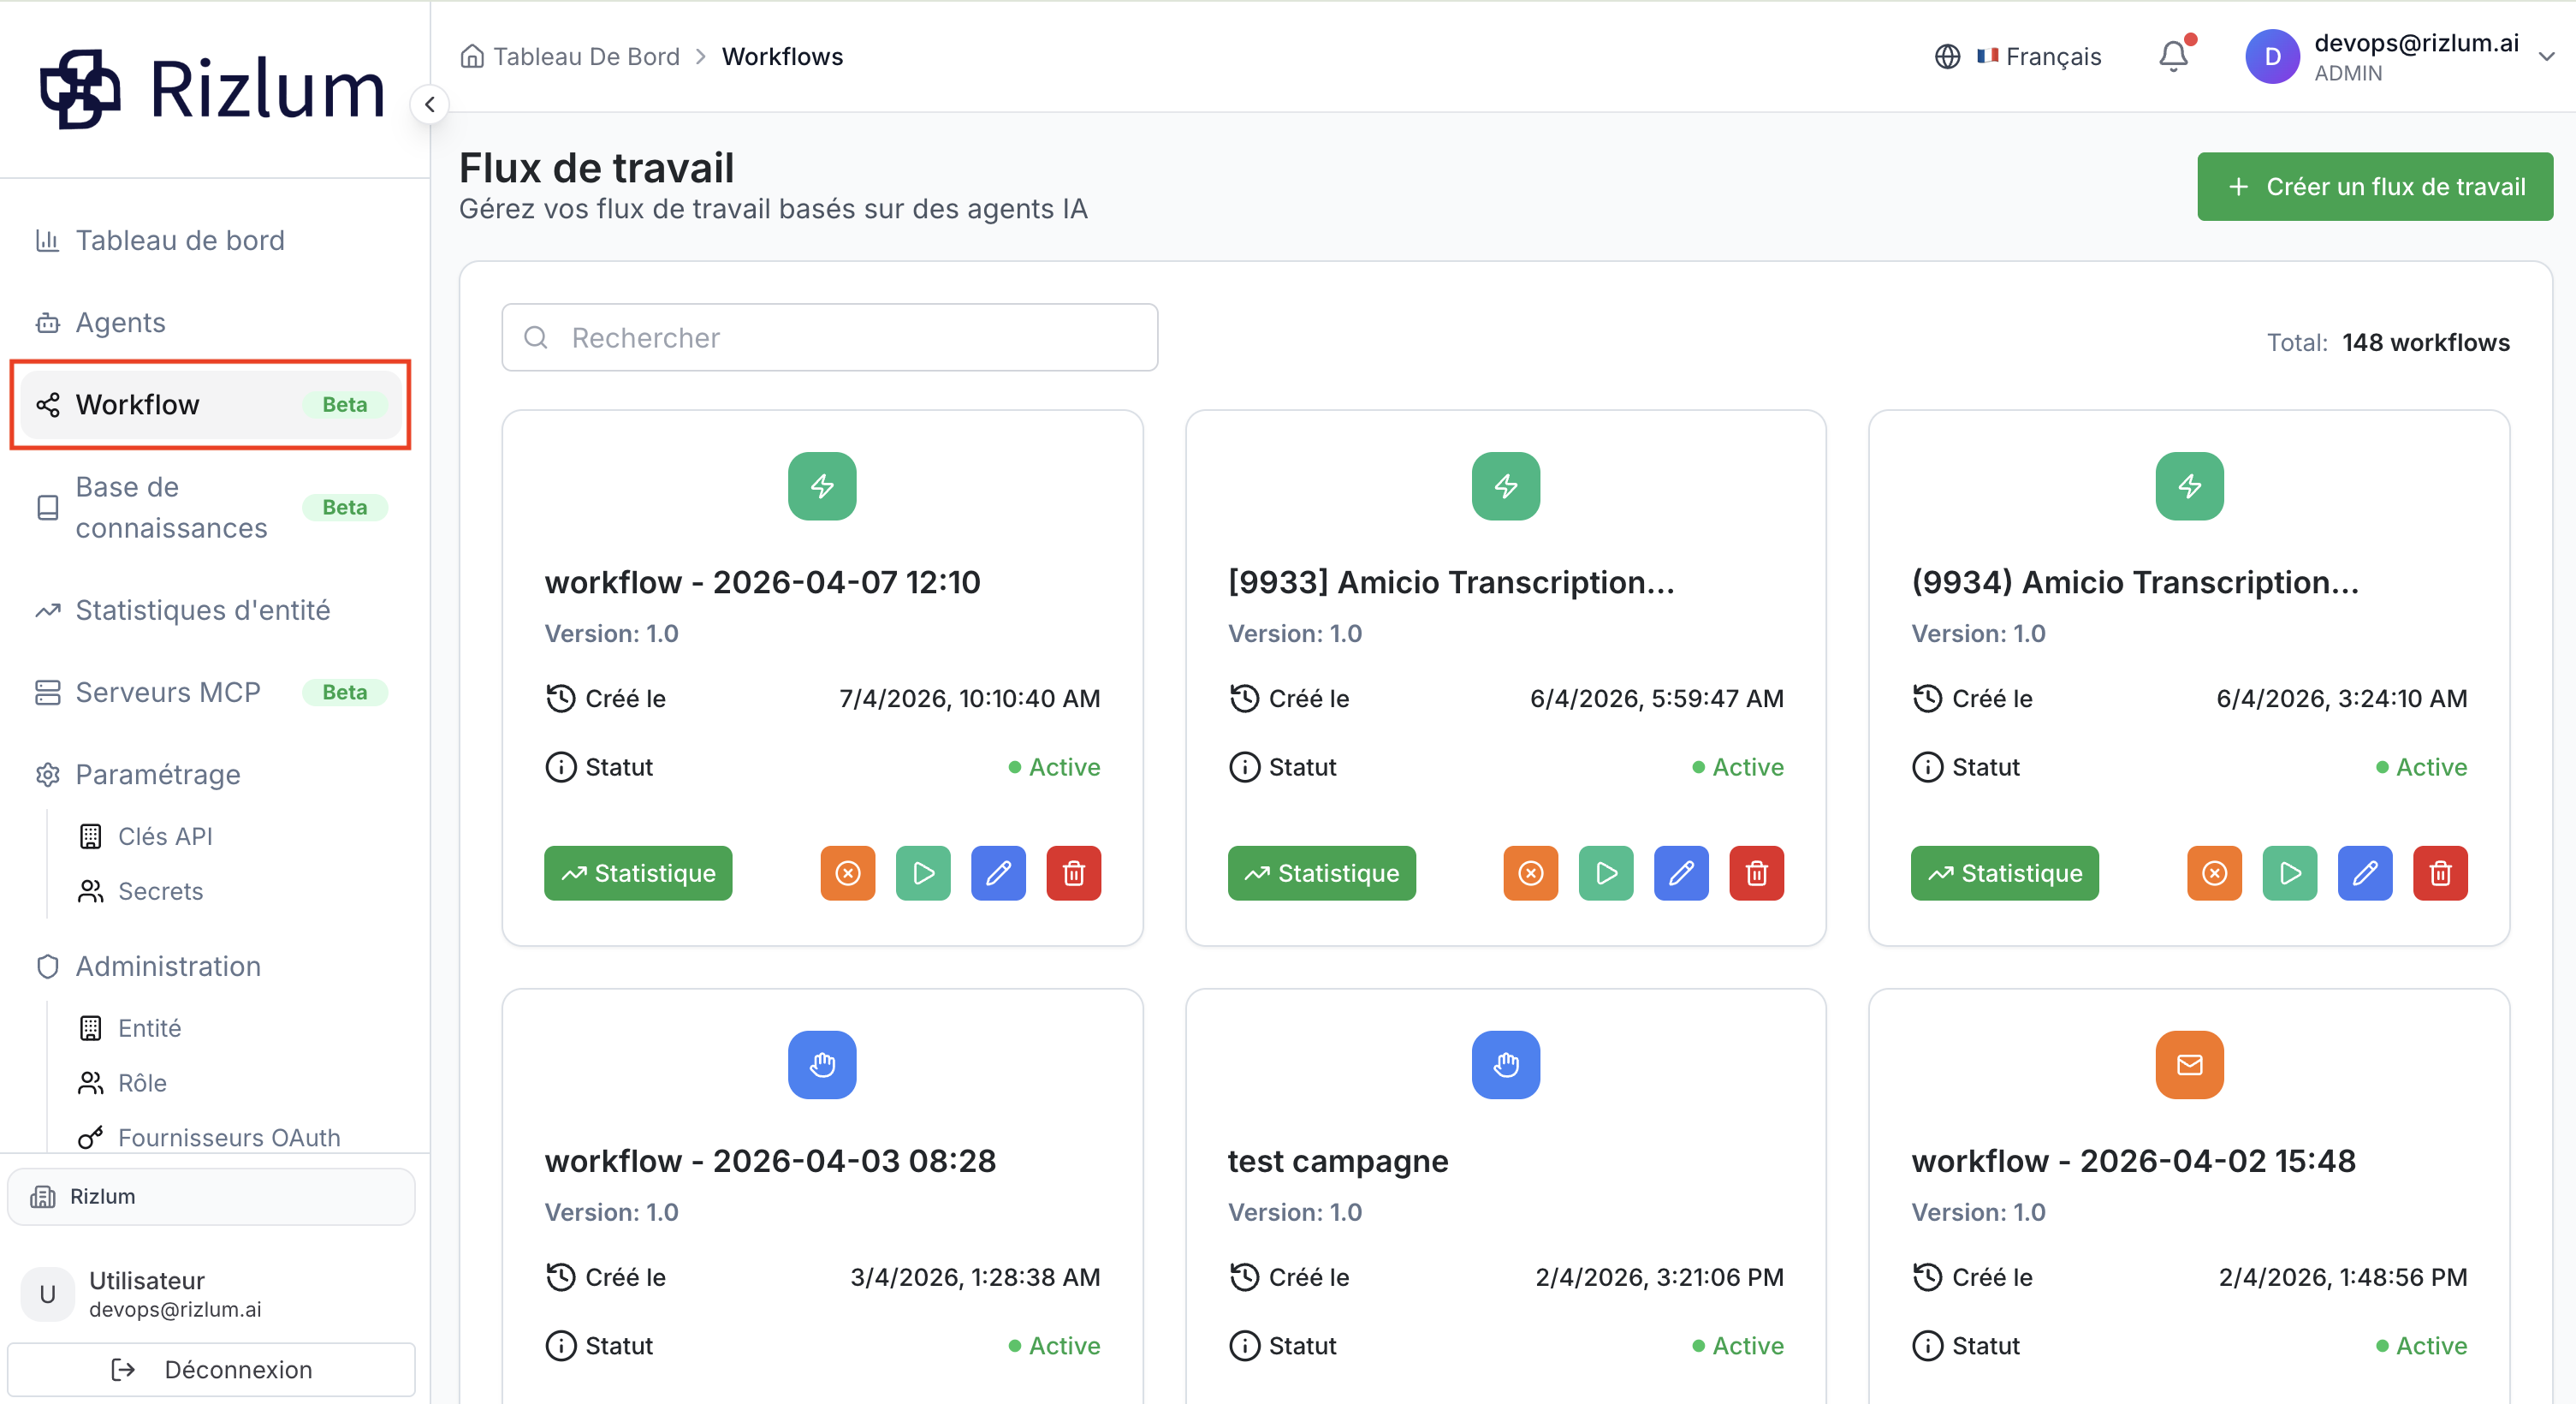Deactivate [9933] Amicio Transcription workflow
The width and height of the screenshot is (2576, 1404).
pyautogui.click(x=1531, y=873)
